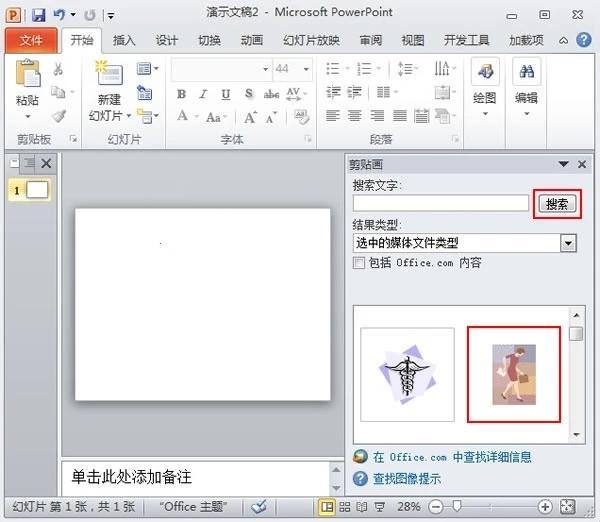
Task: Decrease list indent level
Action: [333, 92]
